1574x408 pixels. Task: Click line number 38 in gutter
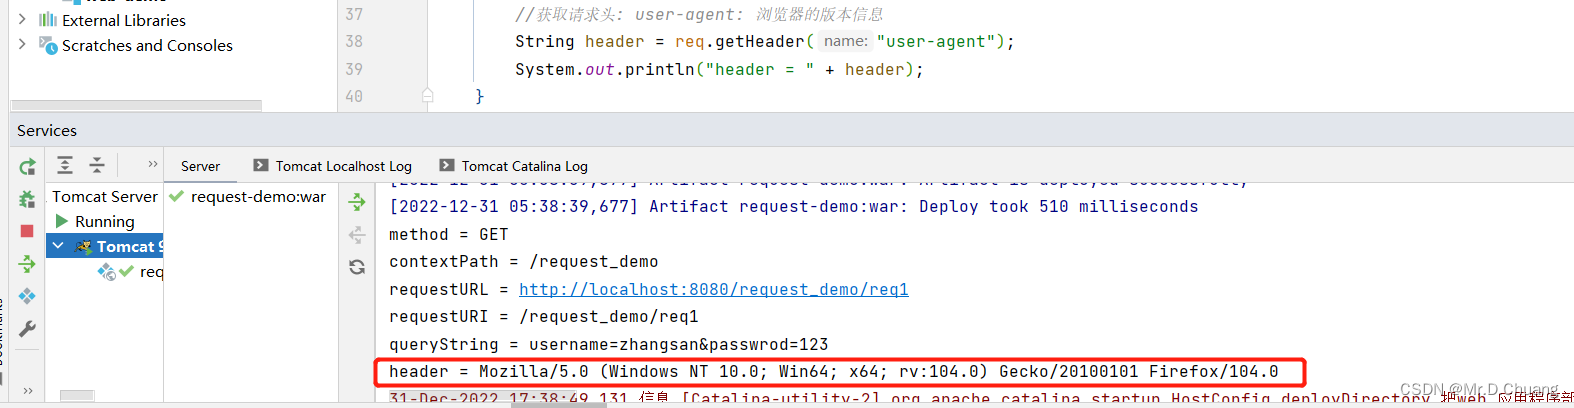point(354,41)
